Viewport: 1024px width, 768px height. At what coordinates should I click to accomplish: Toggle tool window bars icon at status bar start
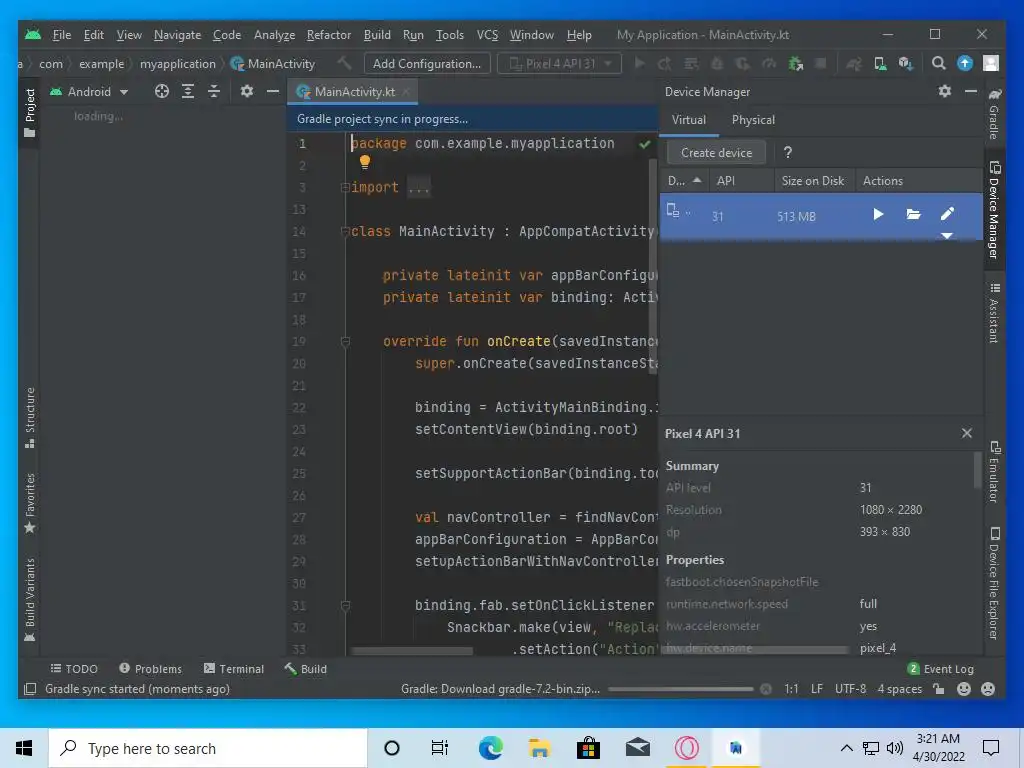[30, 689]
